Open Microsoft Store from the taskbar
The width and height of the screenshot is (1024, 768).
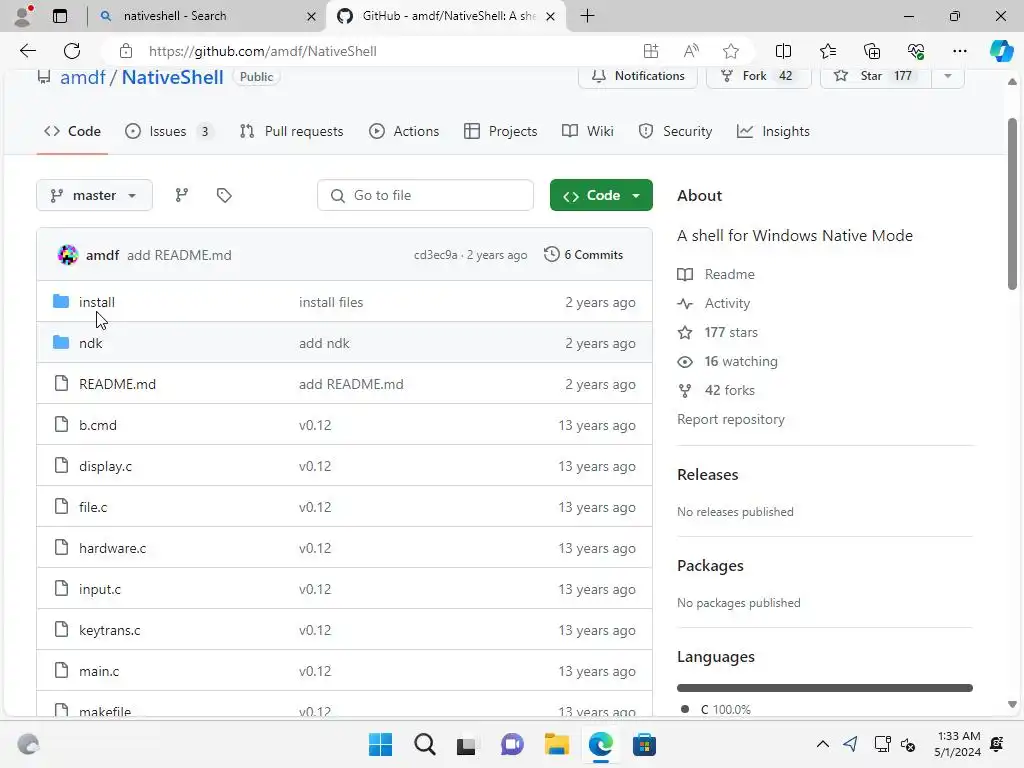[644, 744]
